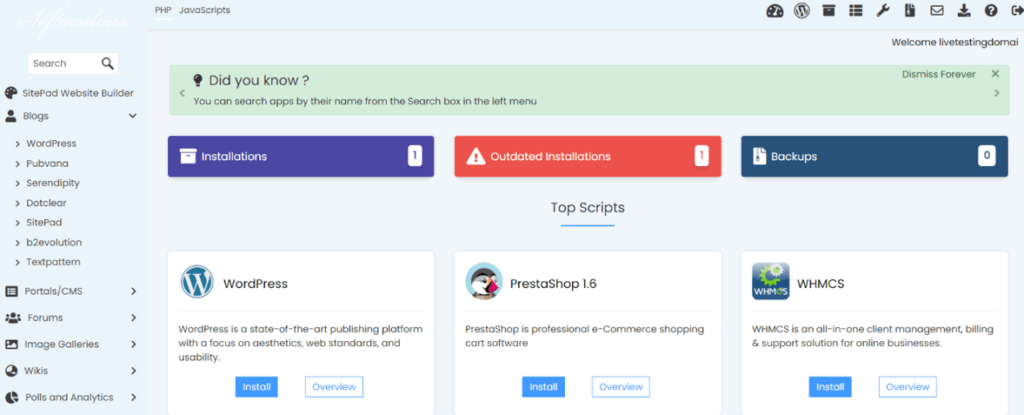This screenshot has height=415, width=1024.
Task: Click Install for WHMCS
Action: (830, 387)
